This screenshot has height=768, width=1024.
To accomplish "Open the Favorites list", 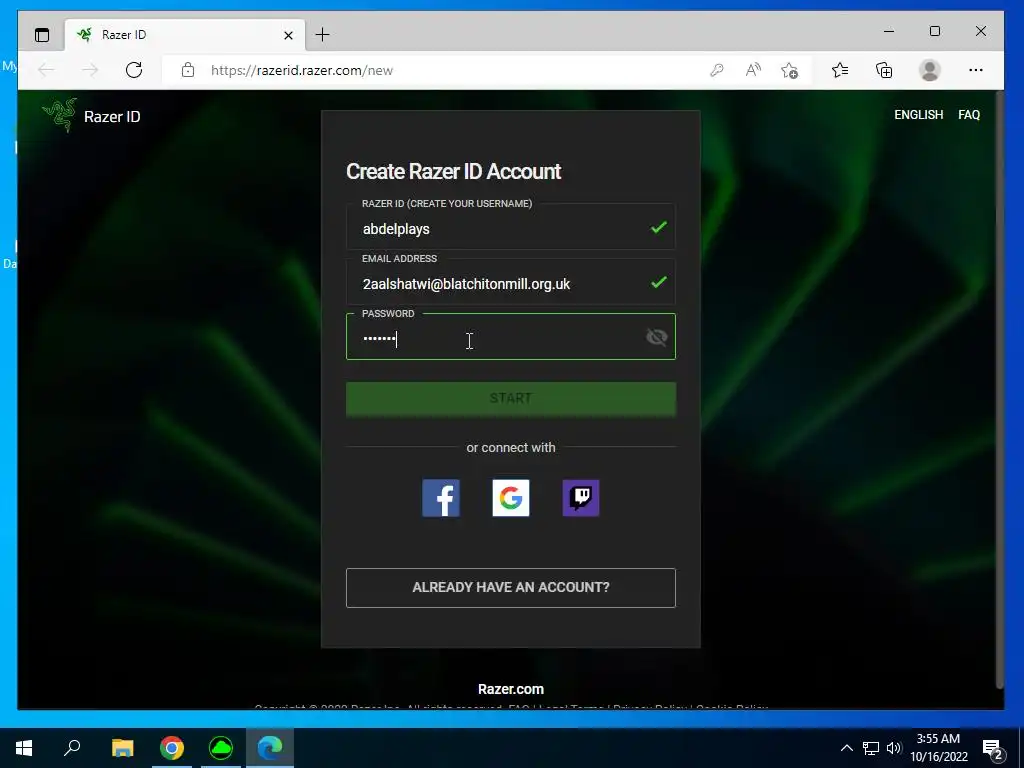I will (x=840, y=70).
